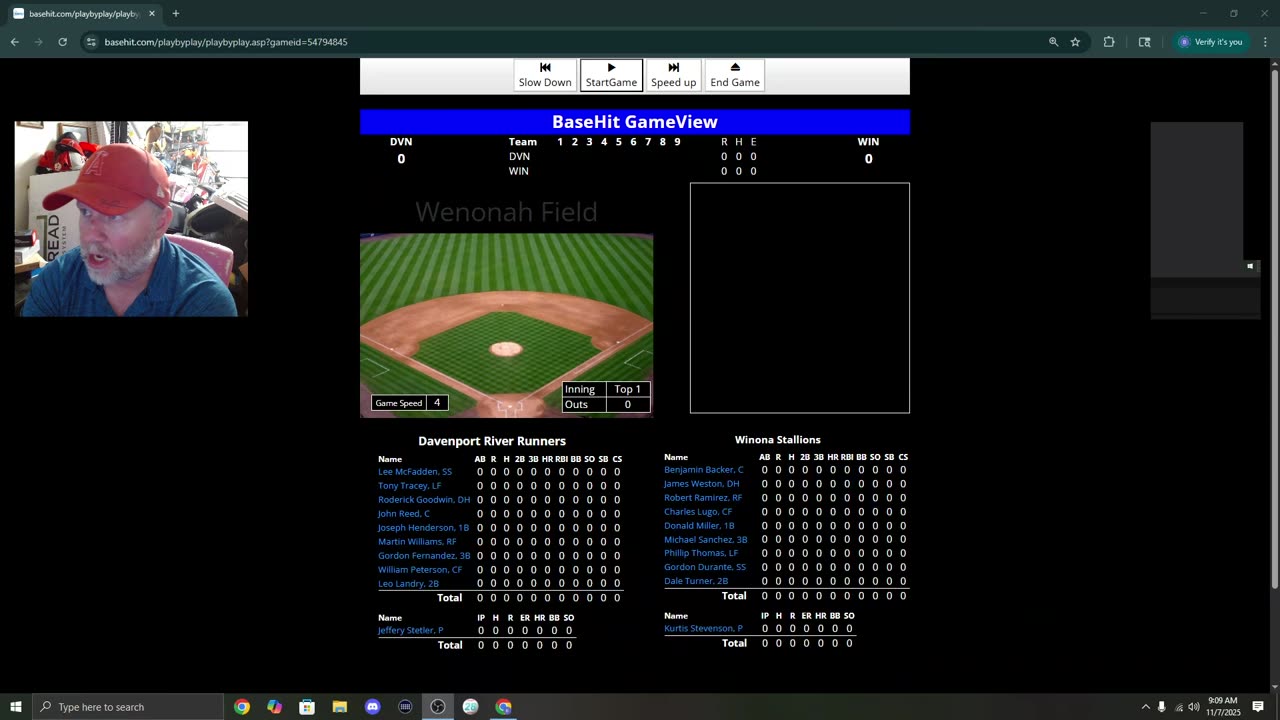The height and width of the screenshot is (720, 1280).
Task: Open a new browser tab
Action: pos(176,14)
